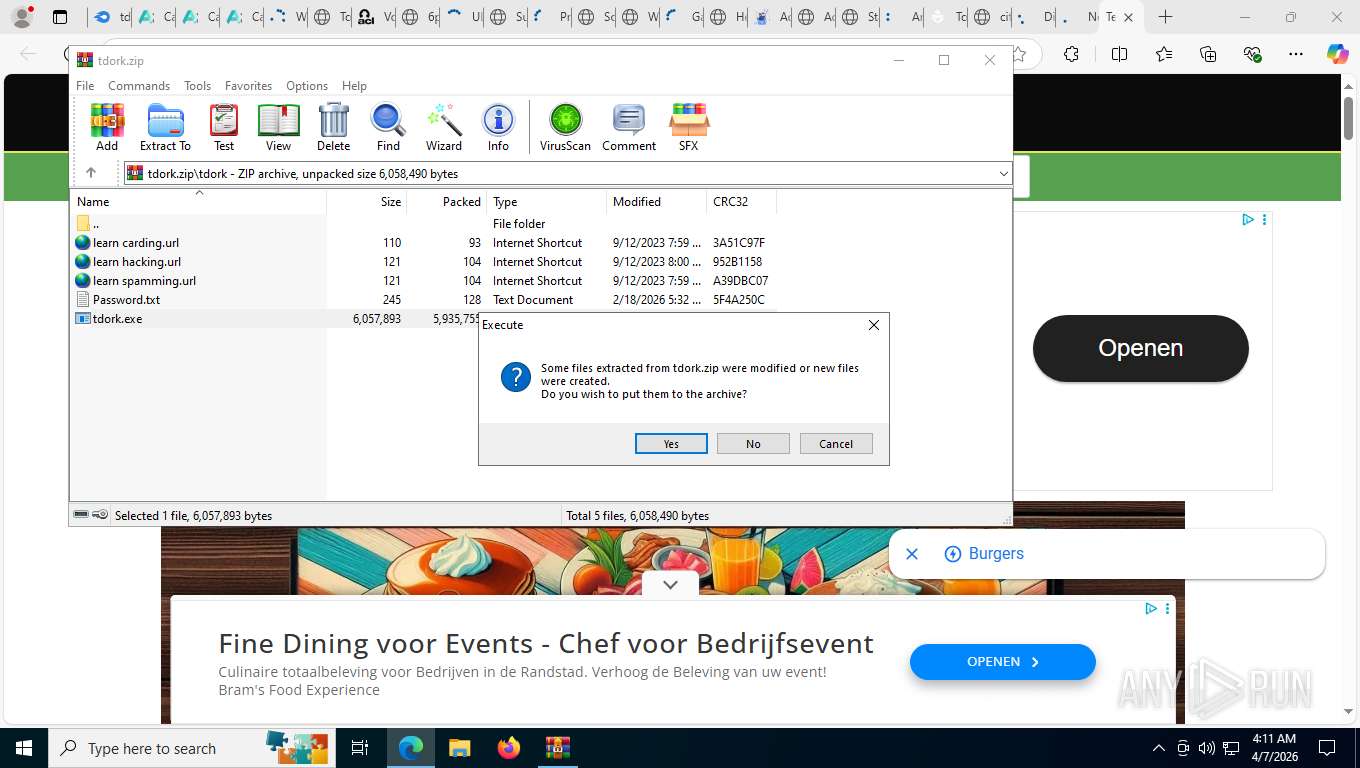
Task: Select the Password.txt file
Action: [x=126, y=300]
